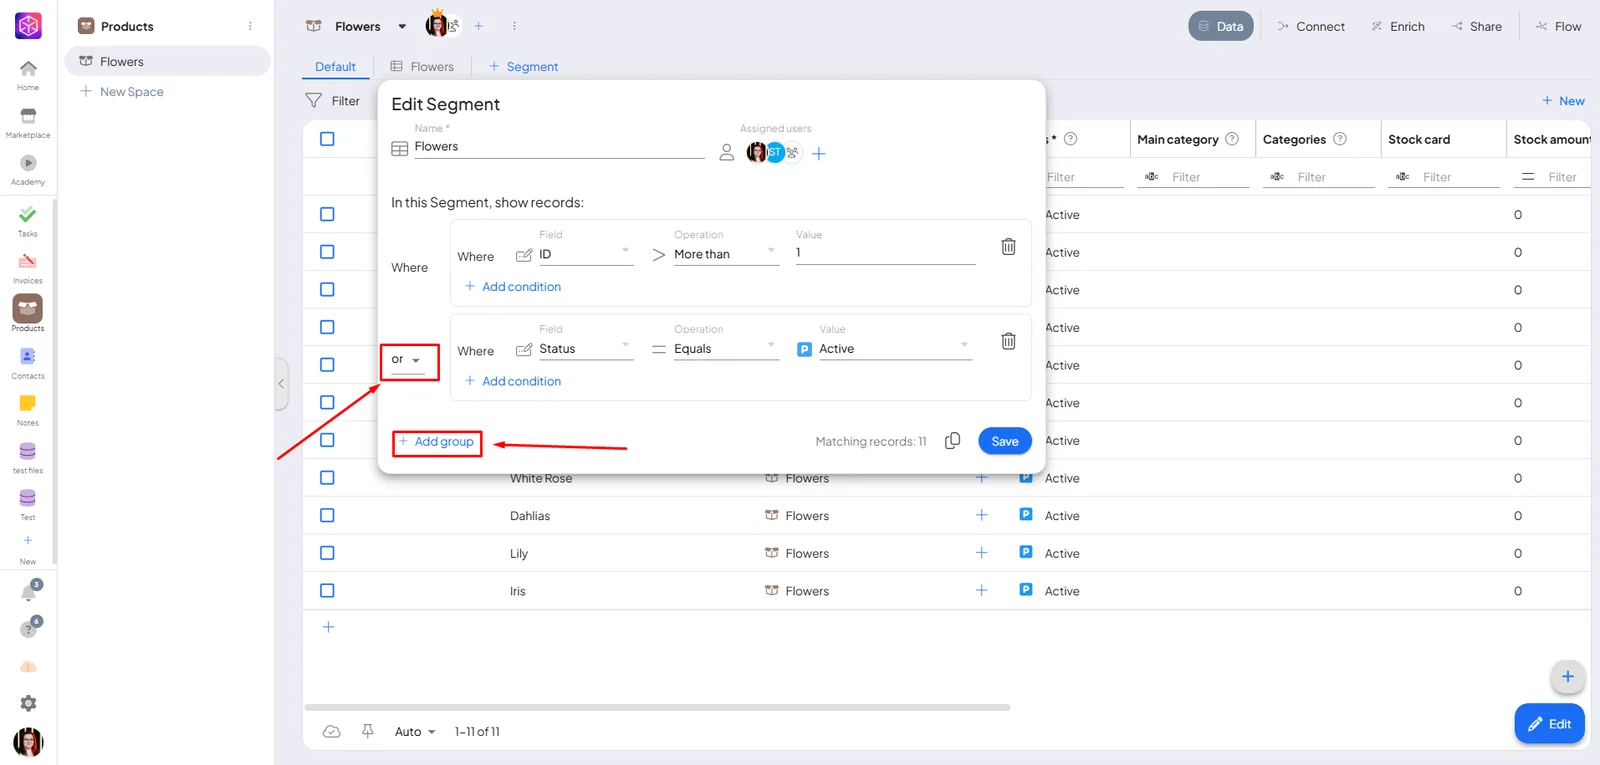
Task: Open the settings gear in sidebar
Action: tap(28, 703)
